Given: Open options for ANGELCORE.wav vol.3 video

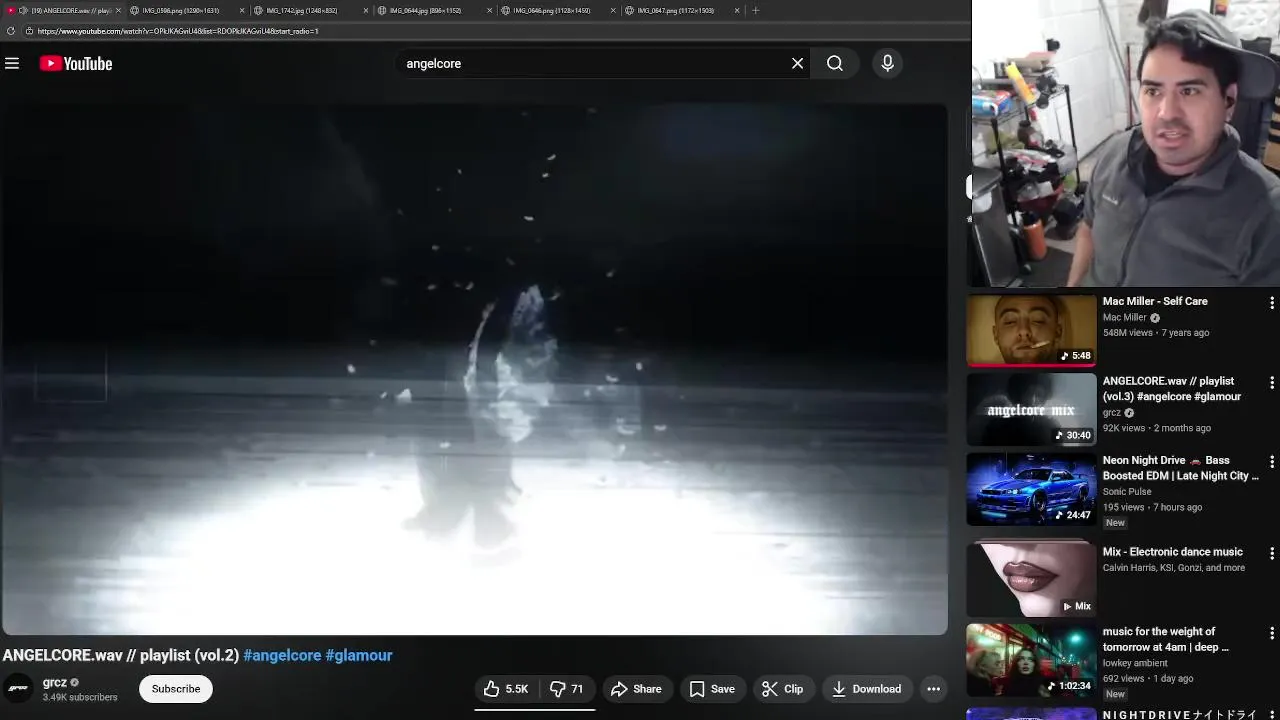Looking at the screenshot, I should click(x=1271, y=382).
